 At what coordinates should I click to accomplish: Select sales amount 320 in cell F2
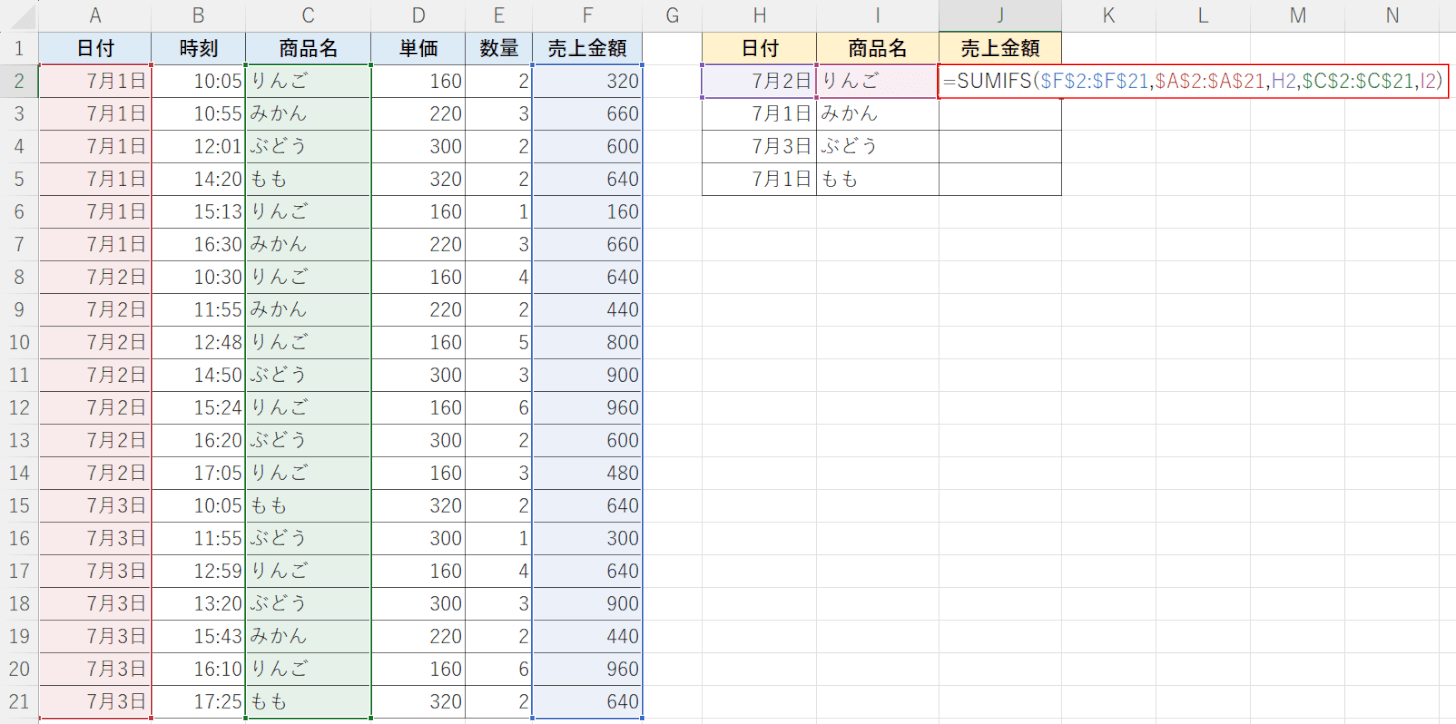[587, 81]
